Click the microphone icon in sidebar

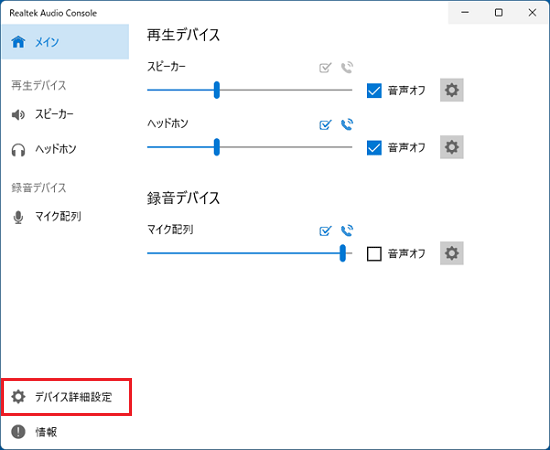pos(18,217)
